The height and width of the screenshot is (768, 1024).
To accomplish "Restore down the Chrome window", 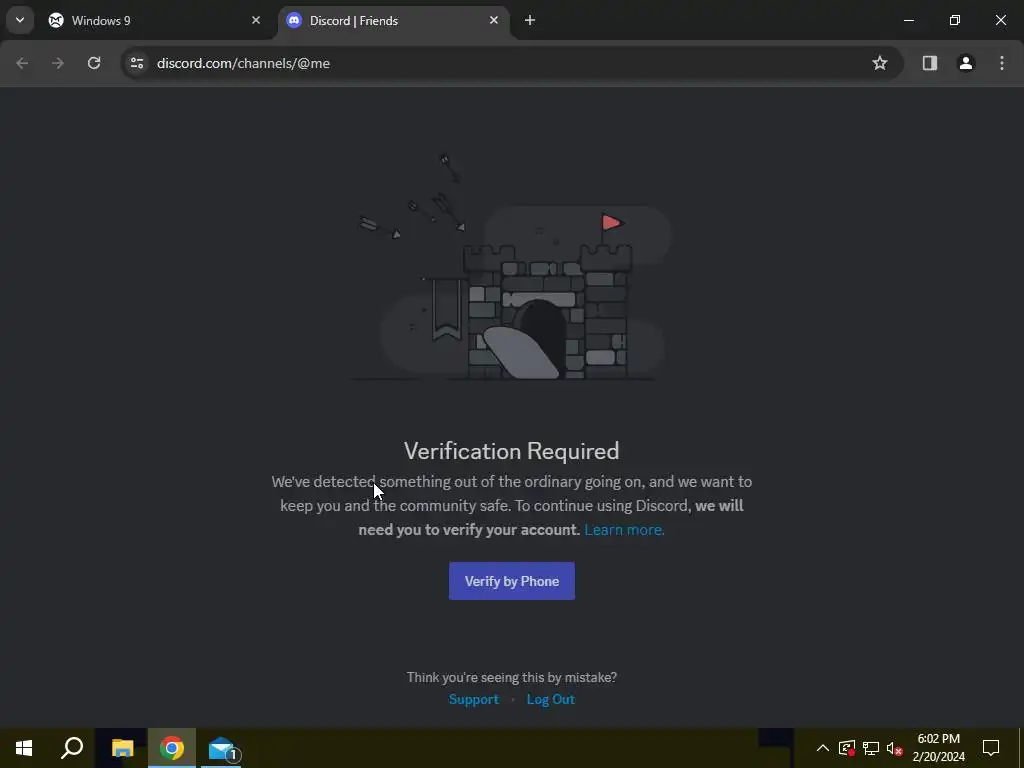I will pyautogui.click(x=955, y=20).
